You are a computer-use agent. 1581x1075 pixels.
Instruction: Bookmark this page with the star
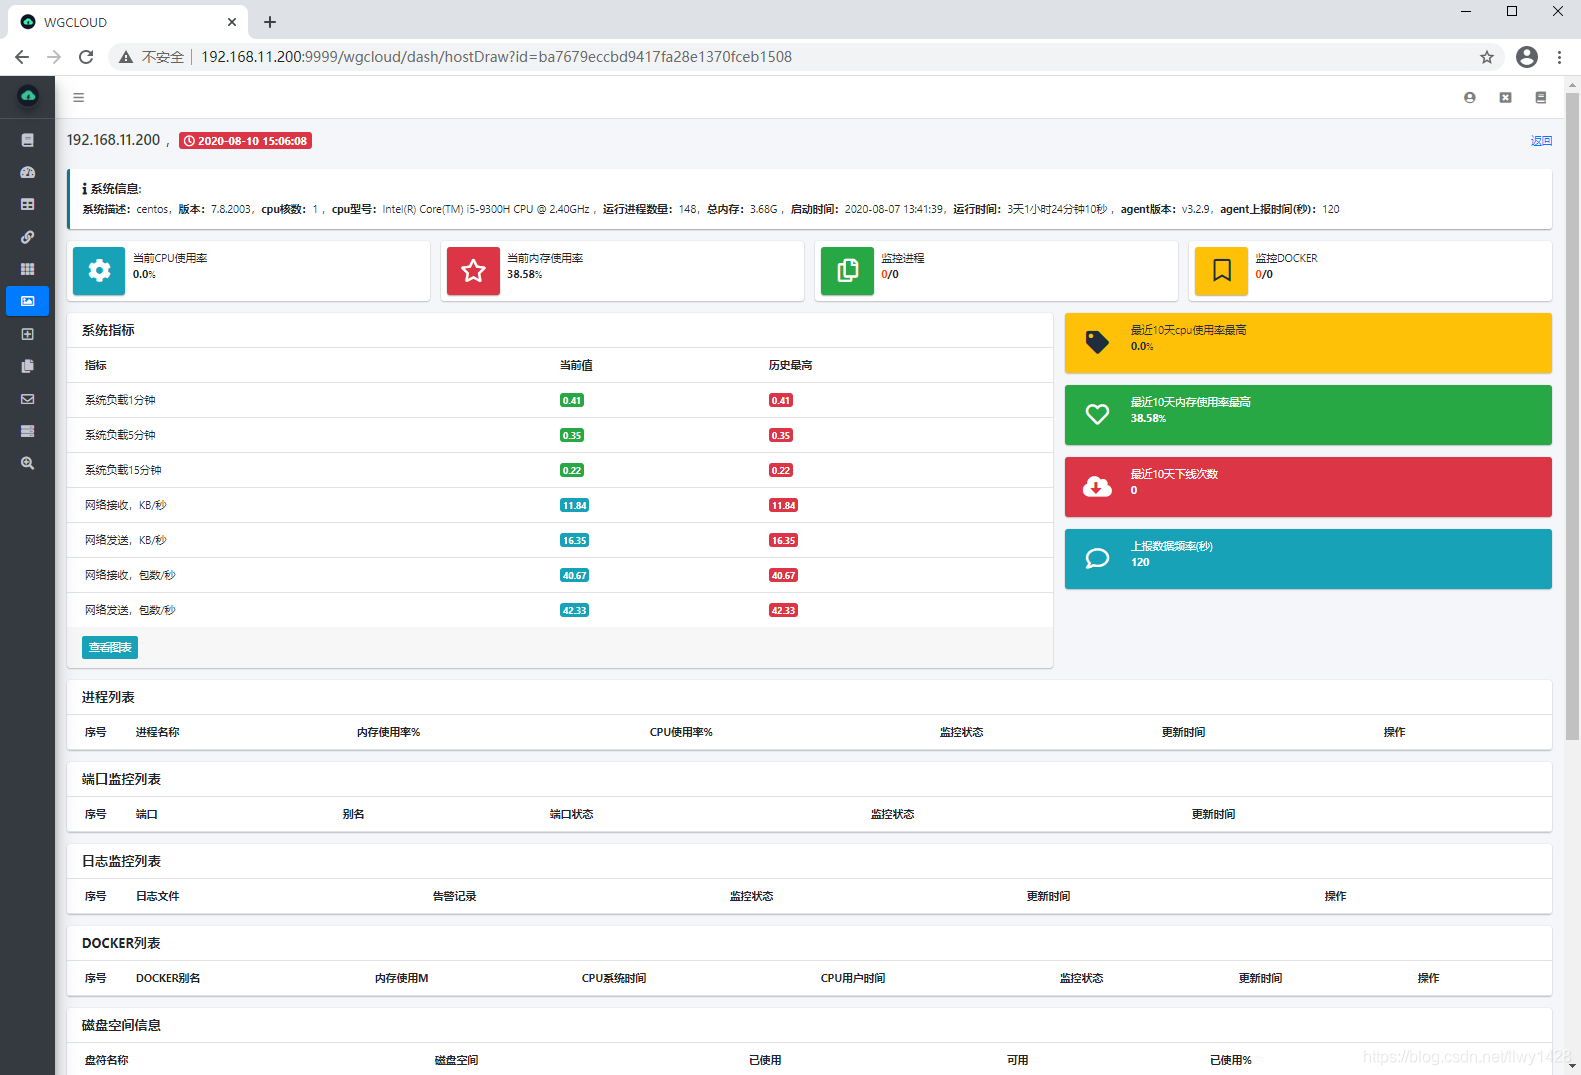1487,57
